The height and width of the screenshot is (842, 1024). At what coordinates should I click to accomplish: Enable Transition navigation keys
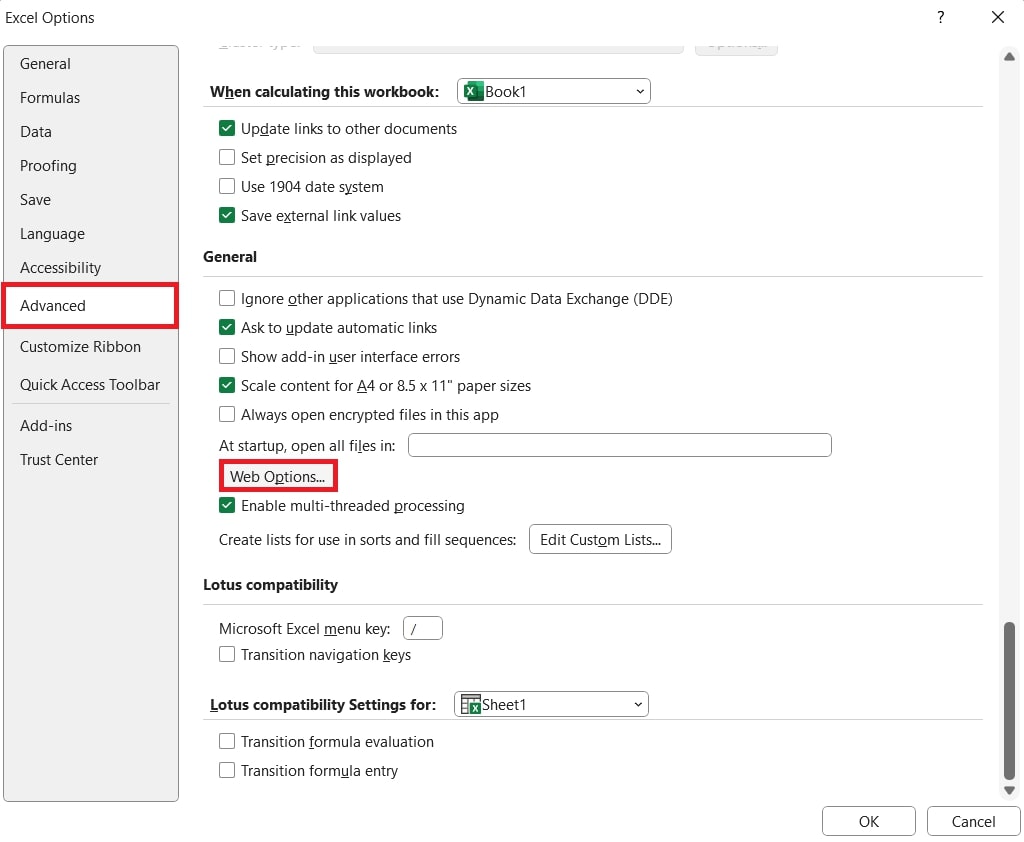coord(227,654)
